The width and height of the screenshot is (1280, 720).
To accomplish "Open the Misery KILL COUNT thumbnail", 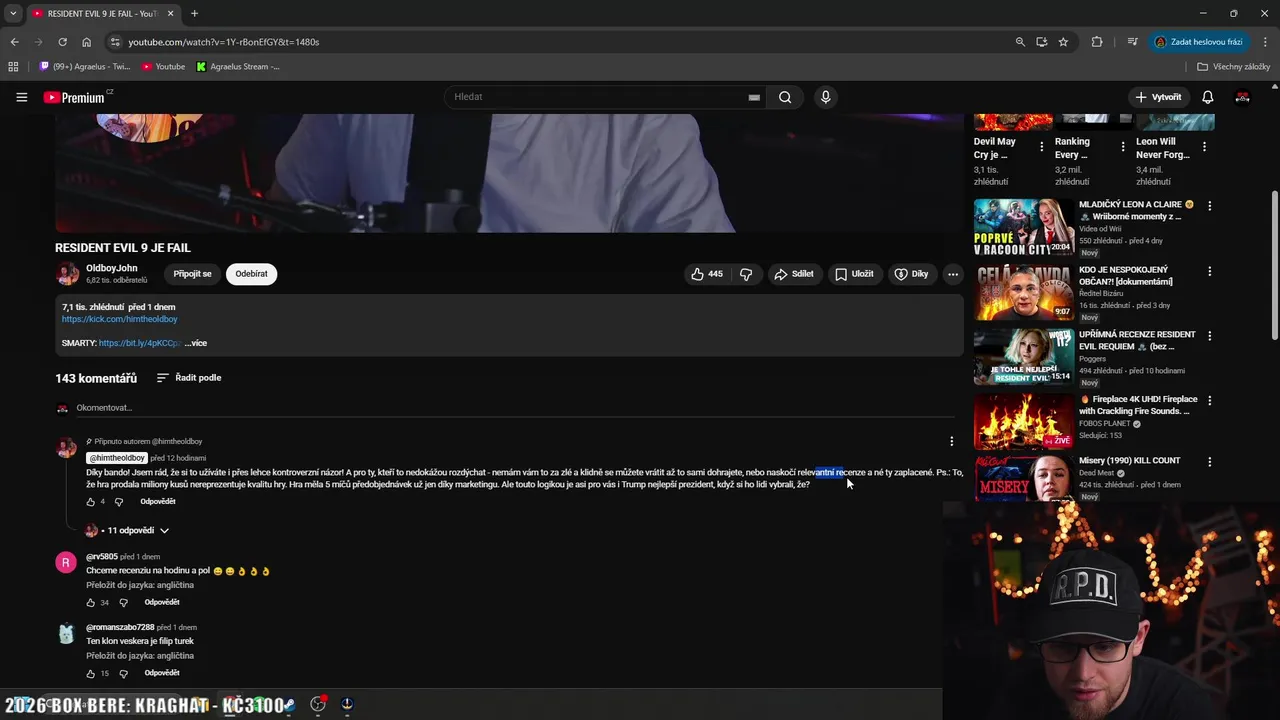I will click(x=1024, y=478).
